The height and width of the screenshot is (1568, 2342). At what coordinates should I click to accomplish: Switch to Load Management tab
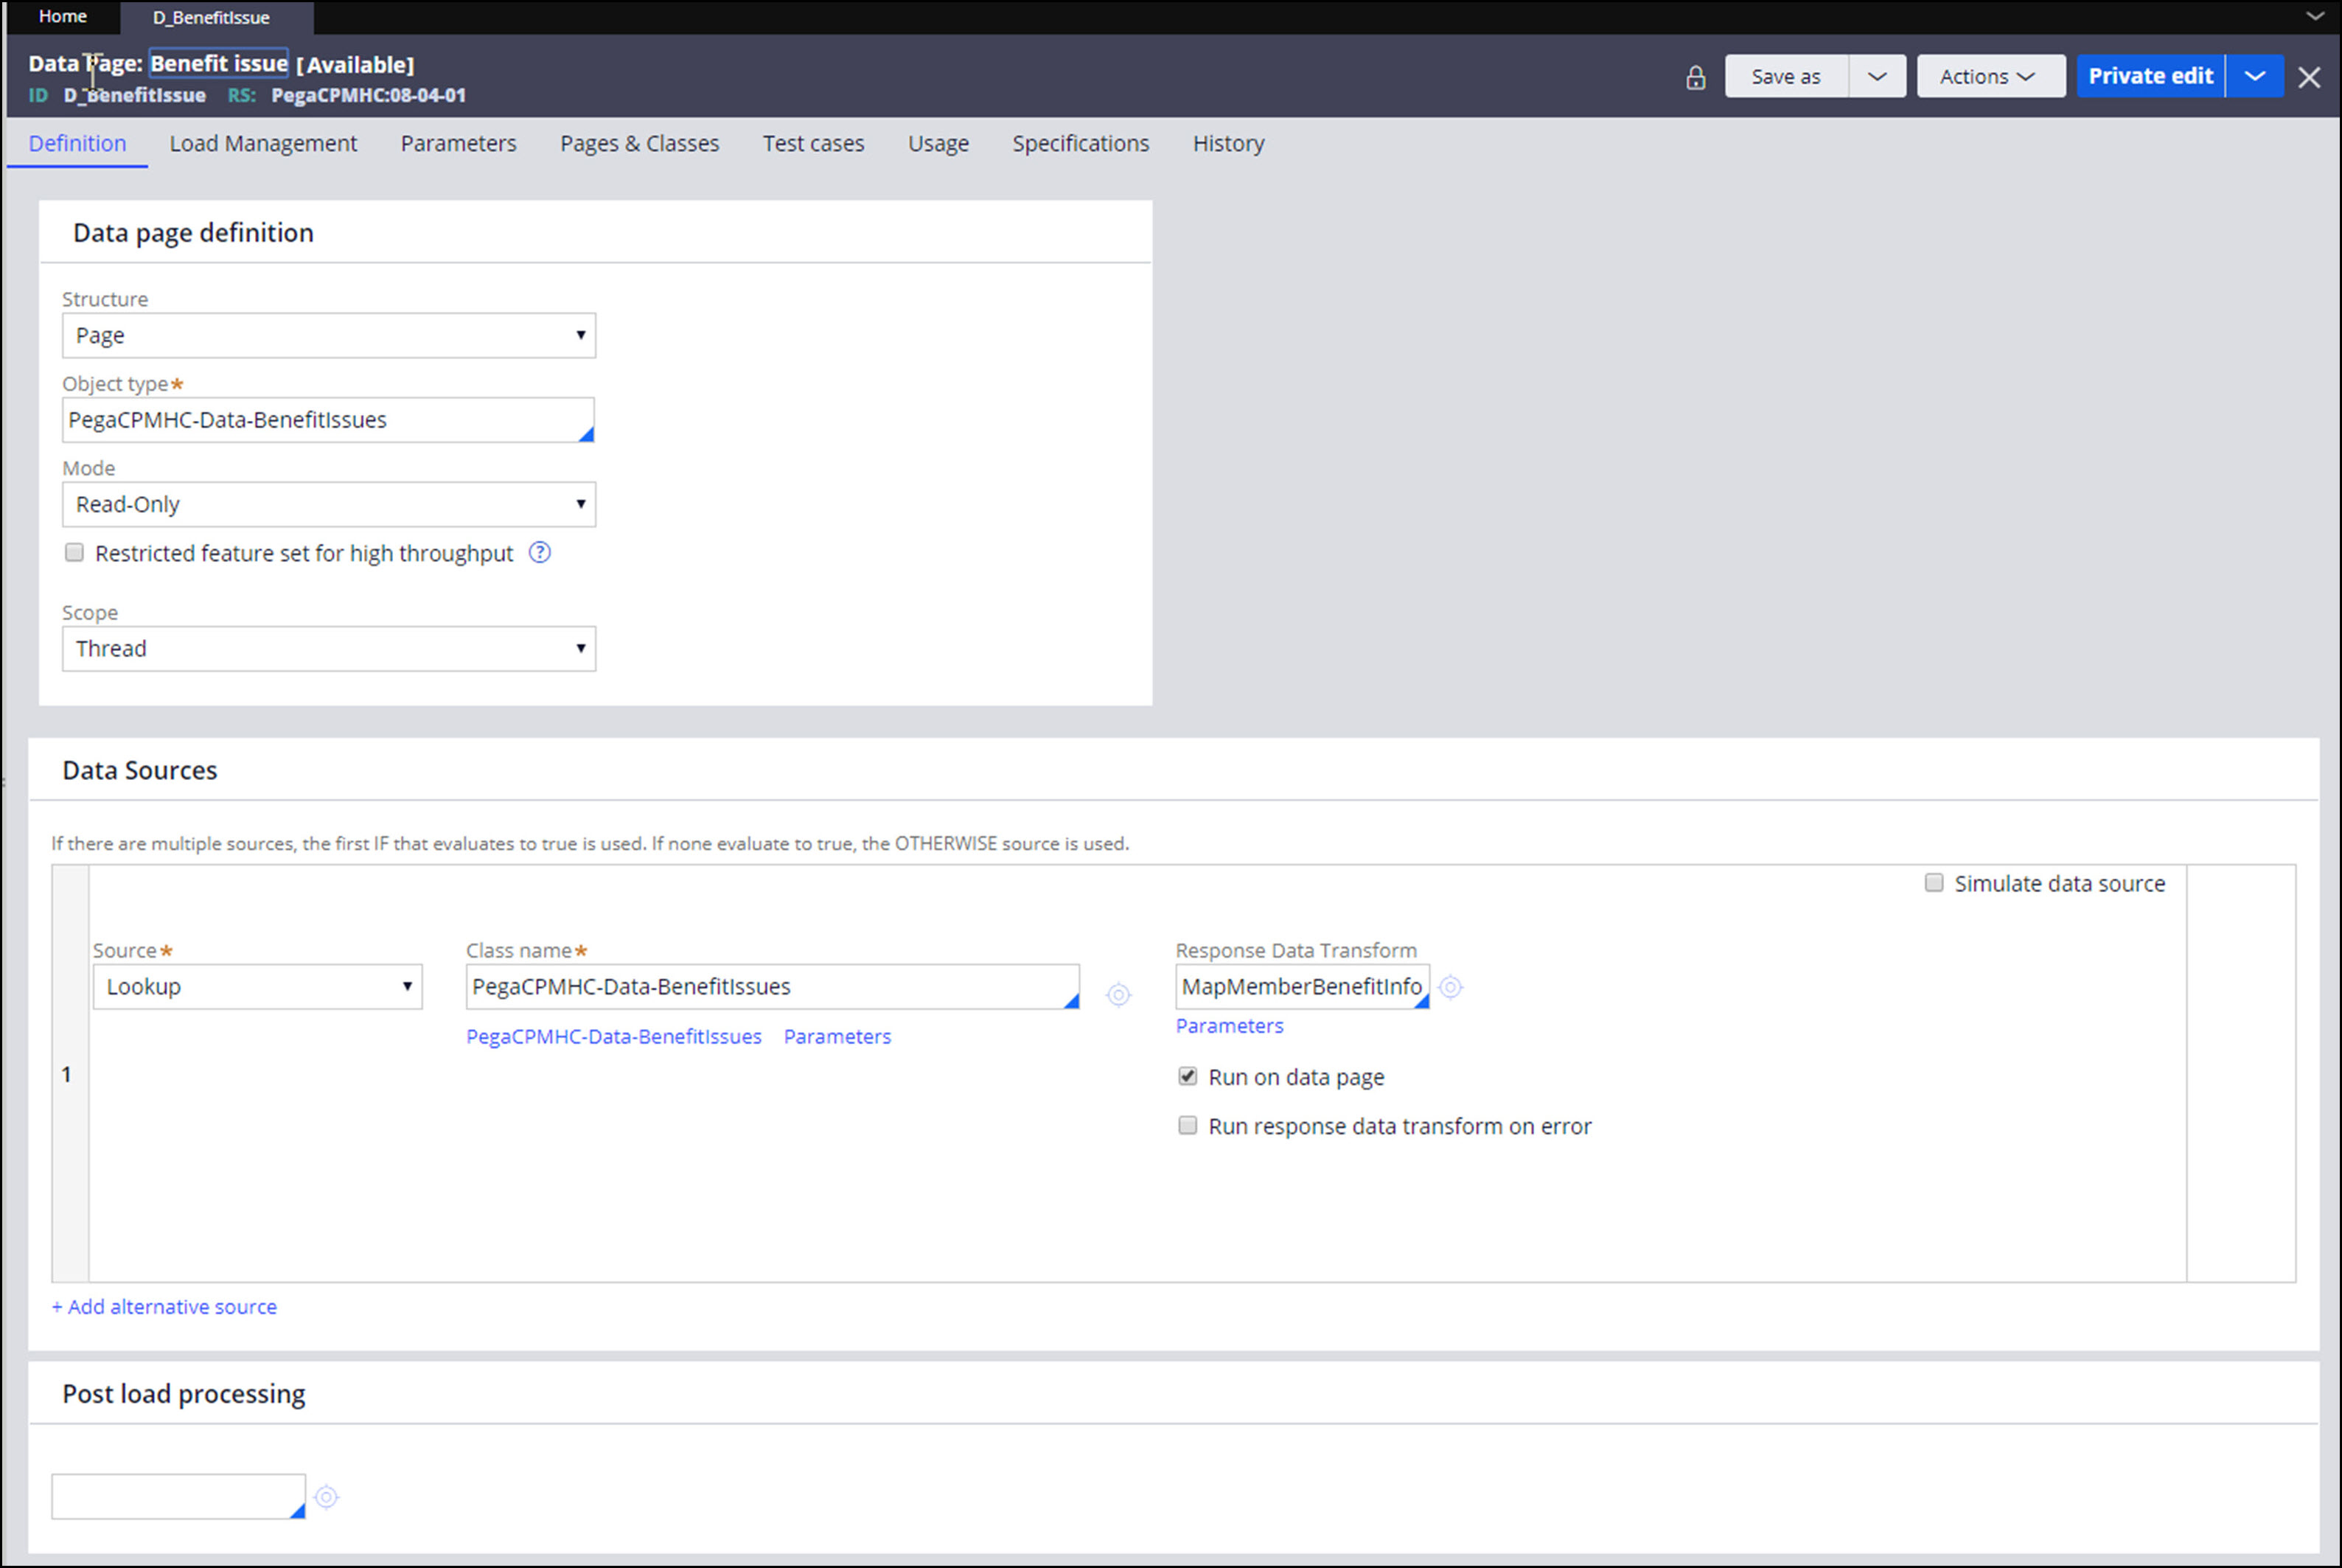(263, 143)
